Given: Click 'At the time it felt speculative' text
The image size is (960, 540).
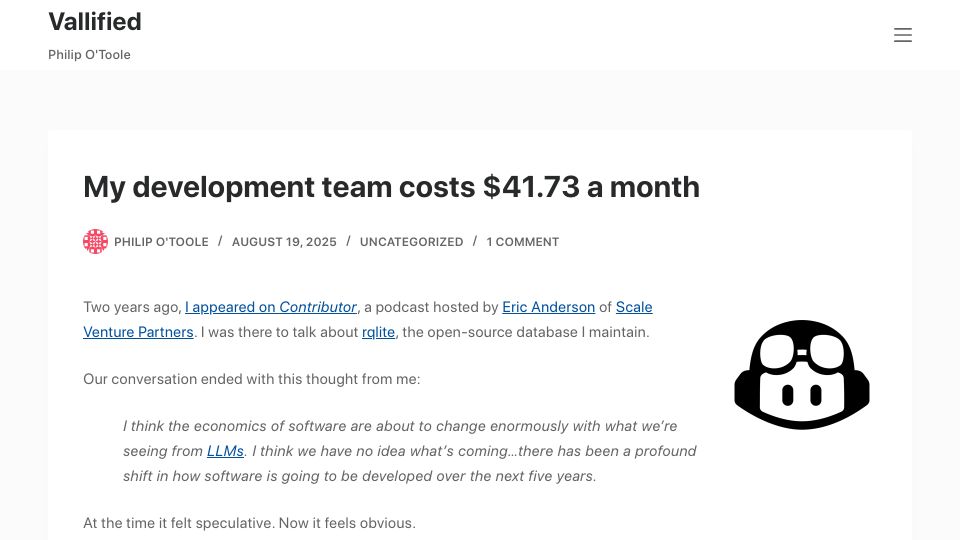Looking at the screenshot, I should click(249, 523).
